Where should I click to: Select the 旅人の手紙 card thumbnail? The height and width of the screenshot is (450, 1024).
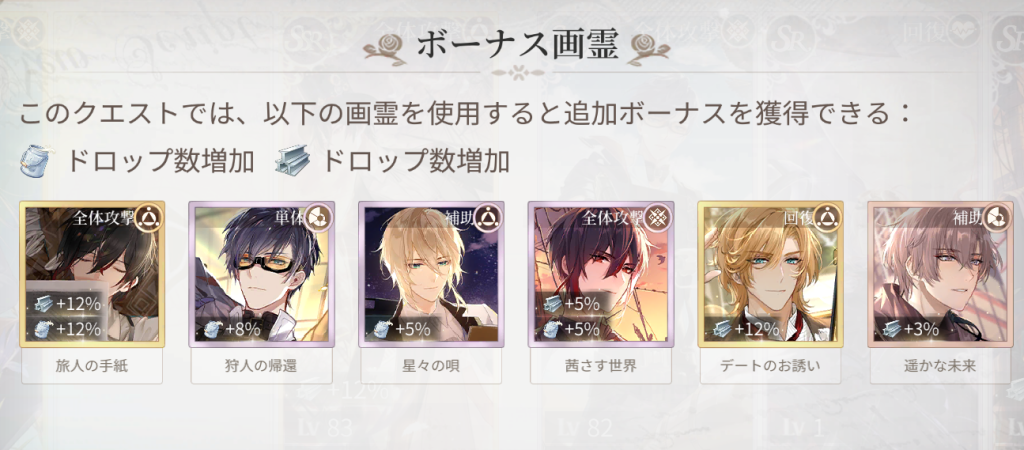tap(92, 274)
